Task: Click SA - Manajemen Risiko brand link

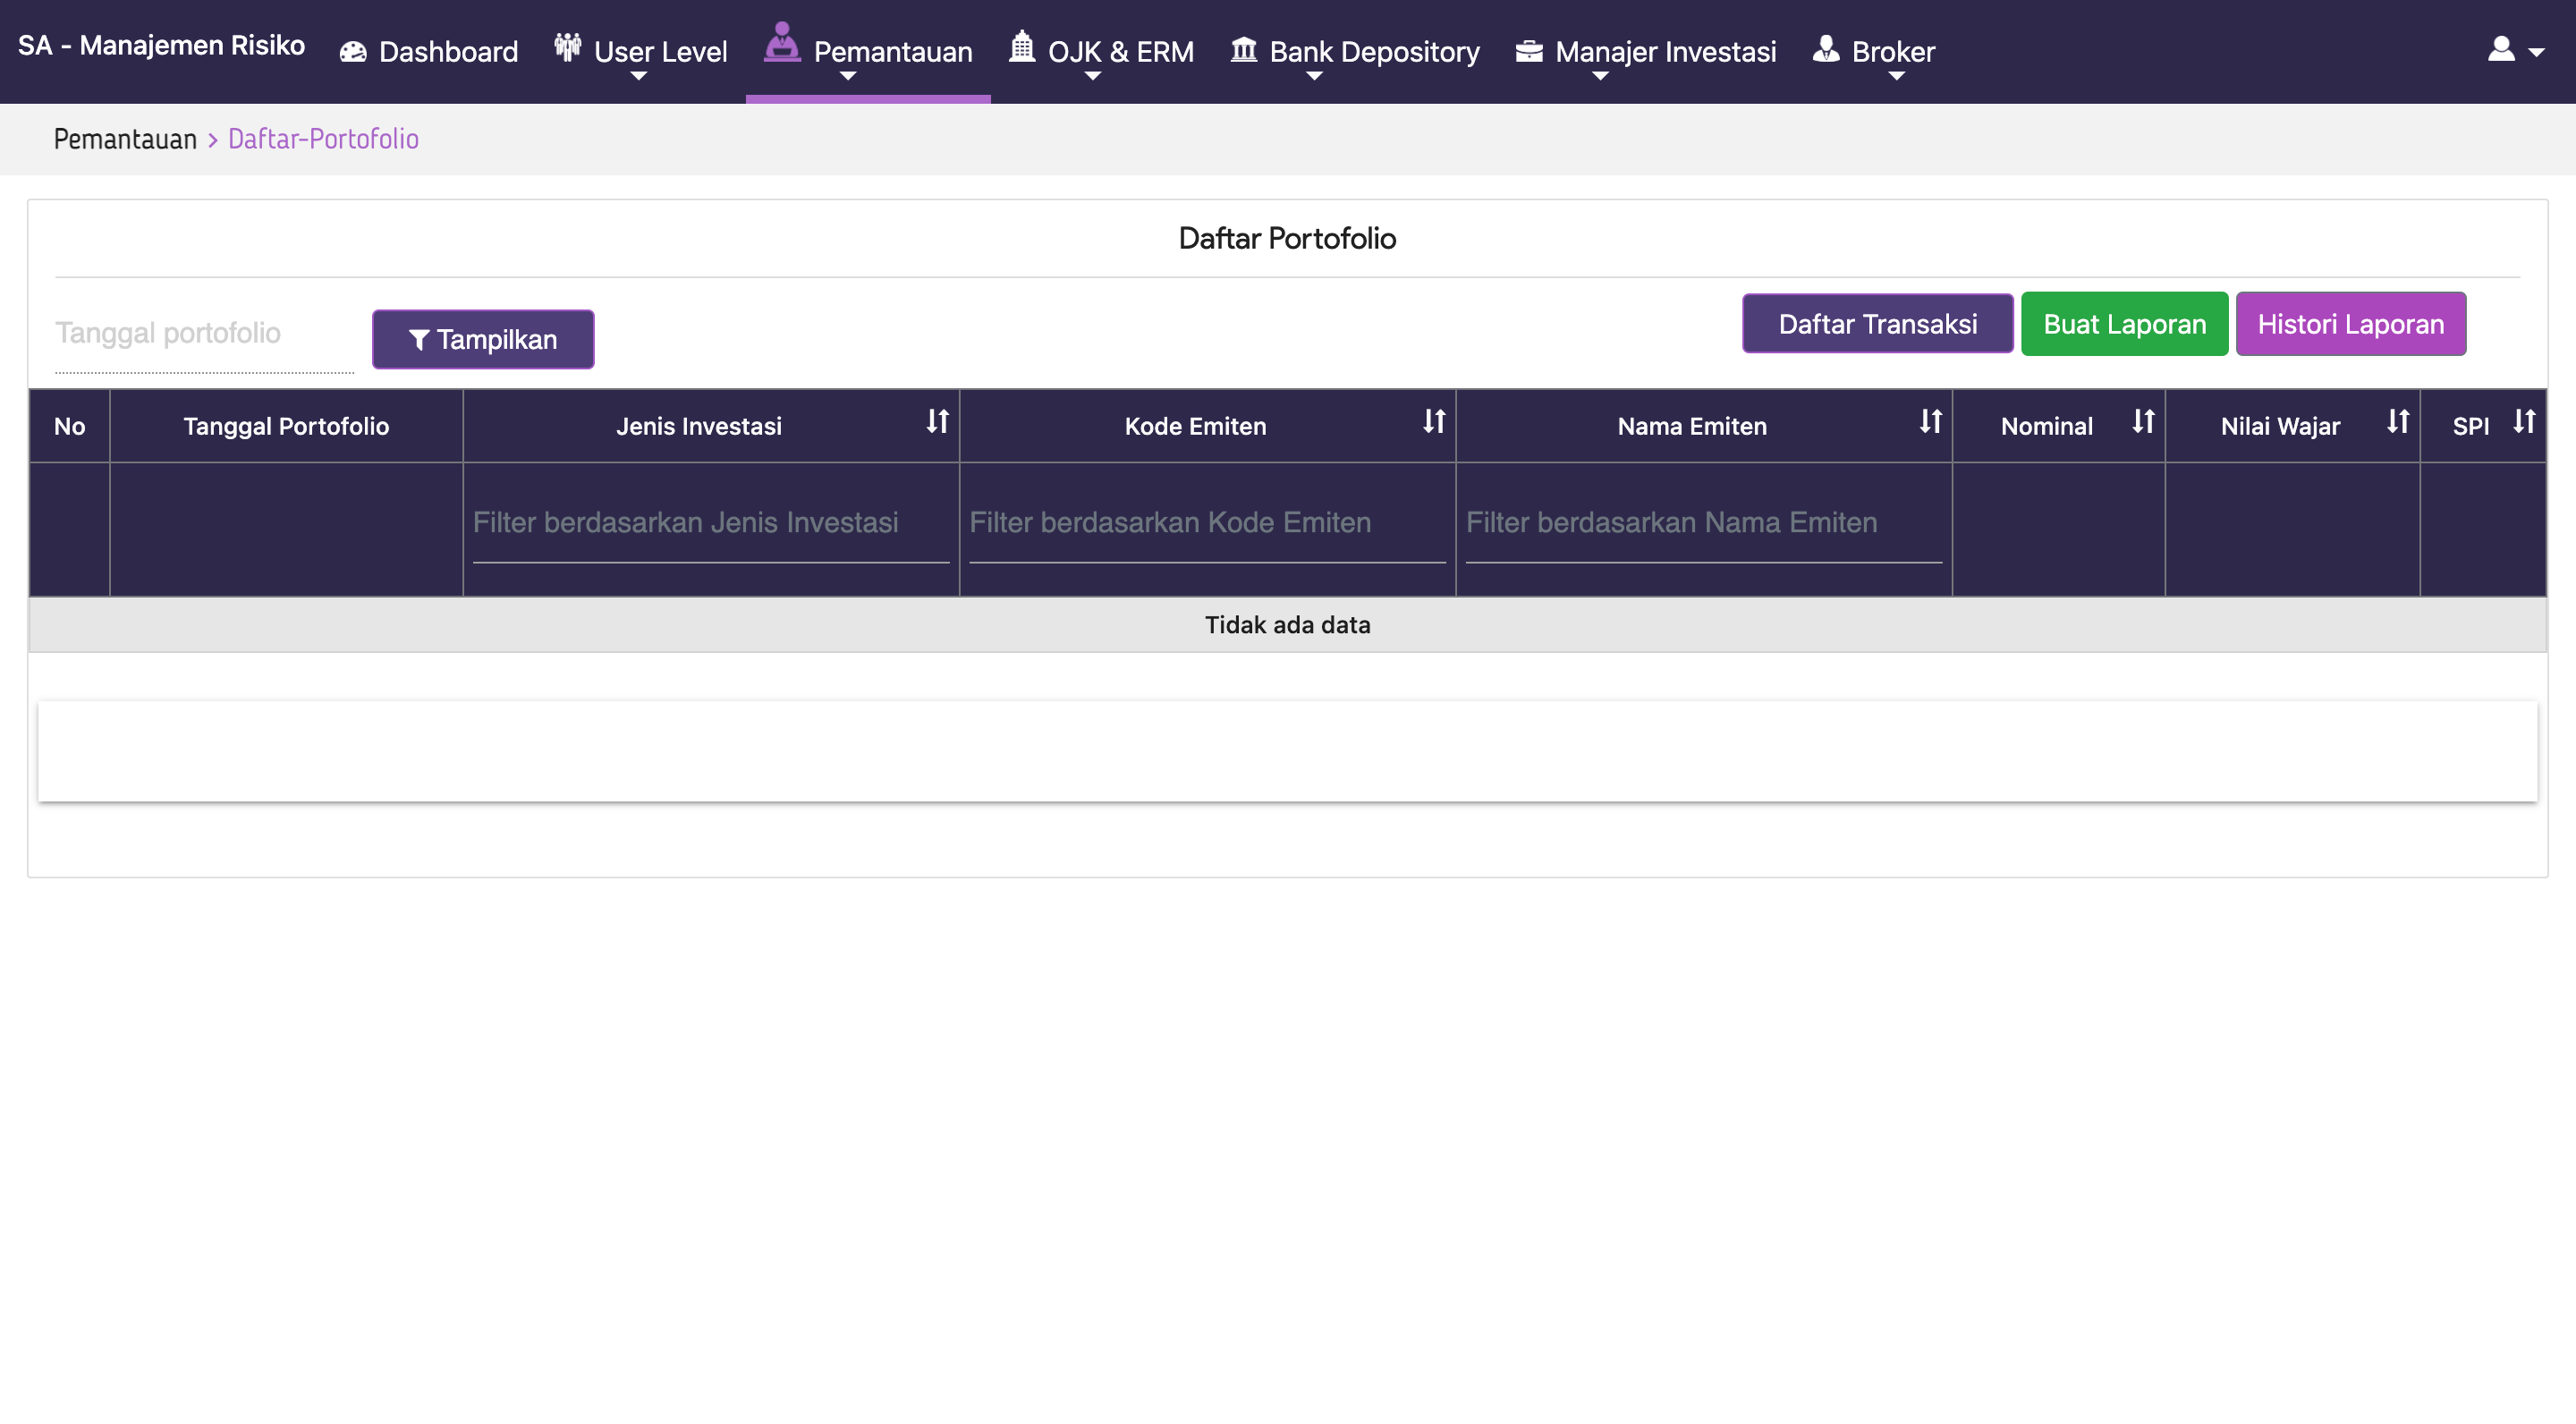Action: pyautogui.click(x=161, y=45)
